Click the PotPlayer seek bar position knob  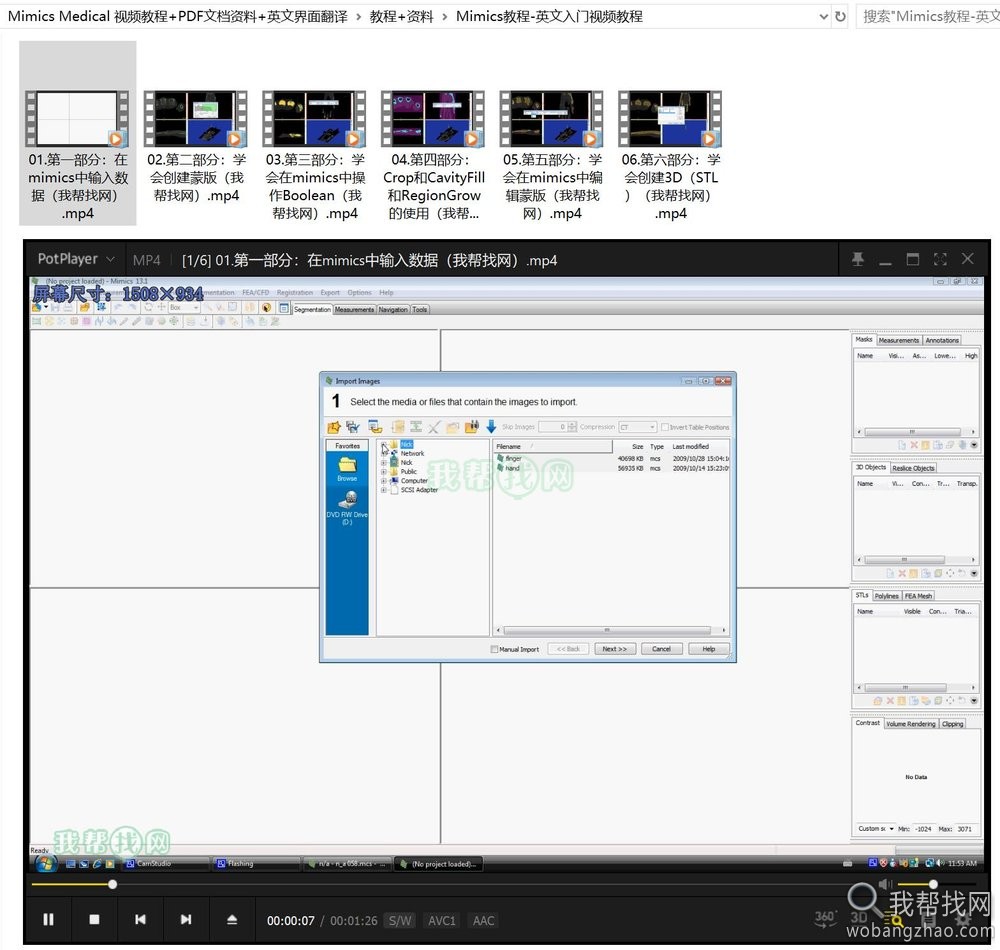point(112,884)
